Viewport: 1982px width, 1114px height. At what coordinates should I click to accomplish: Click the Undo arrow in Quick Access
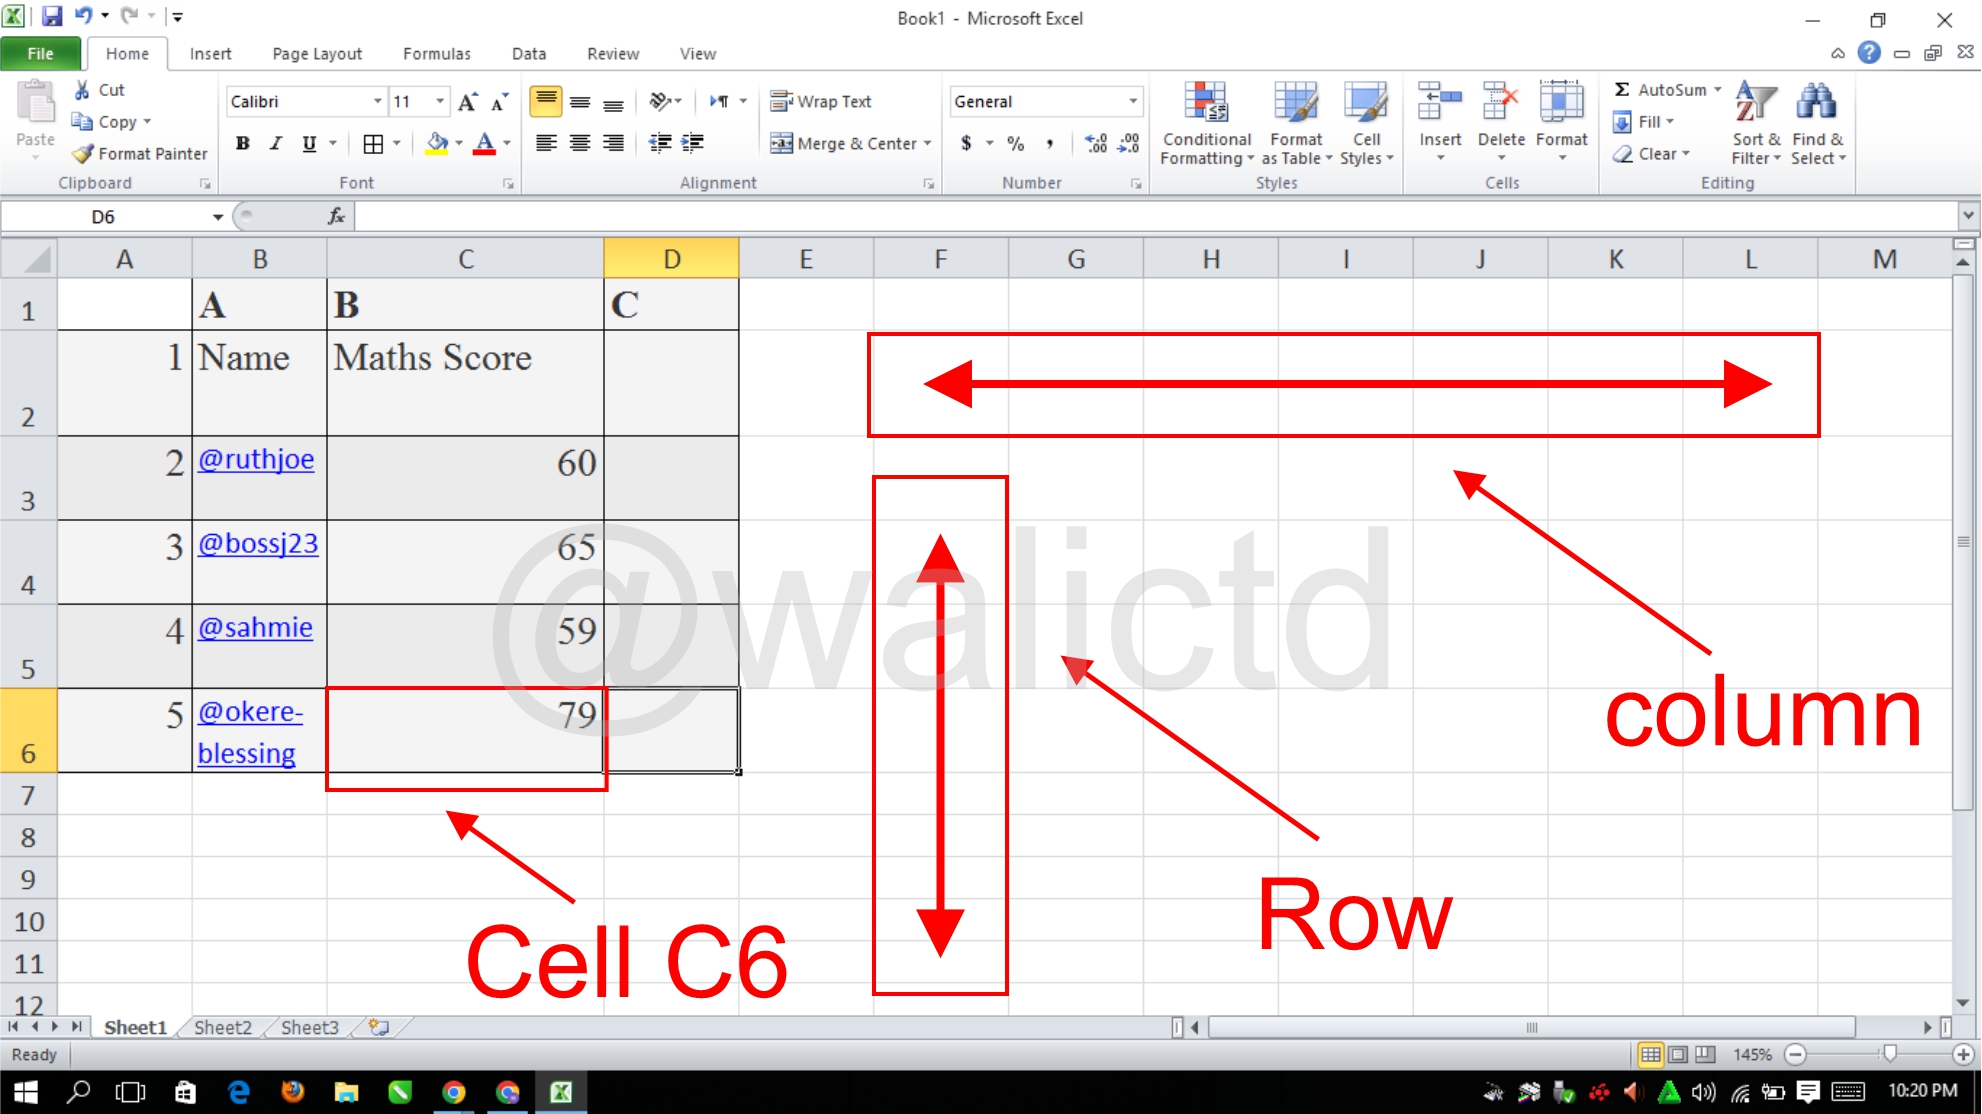(83, 17)
